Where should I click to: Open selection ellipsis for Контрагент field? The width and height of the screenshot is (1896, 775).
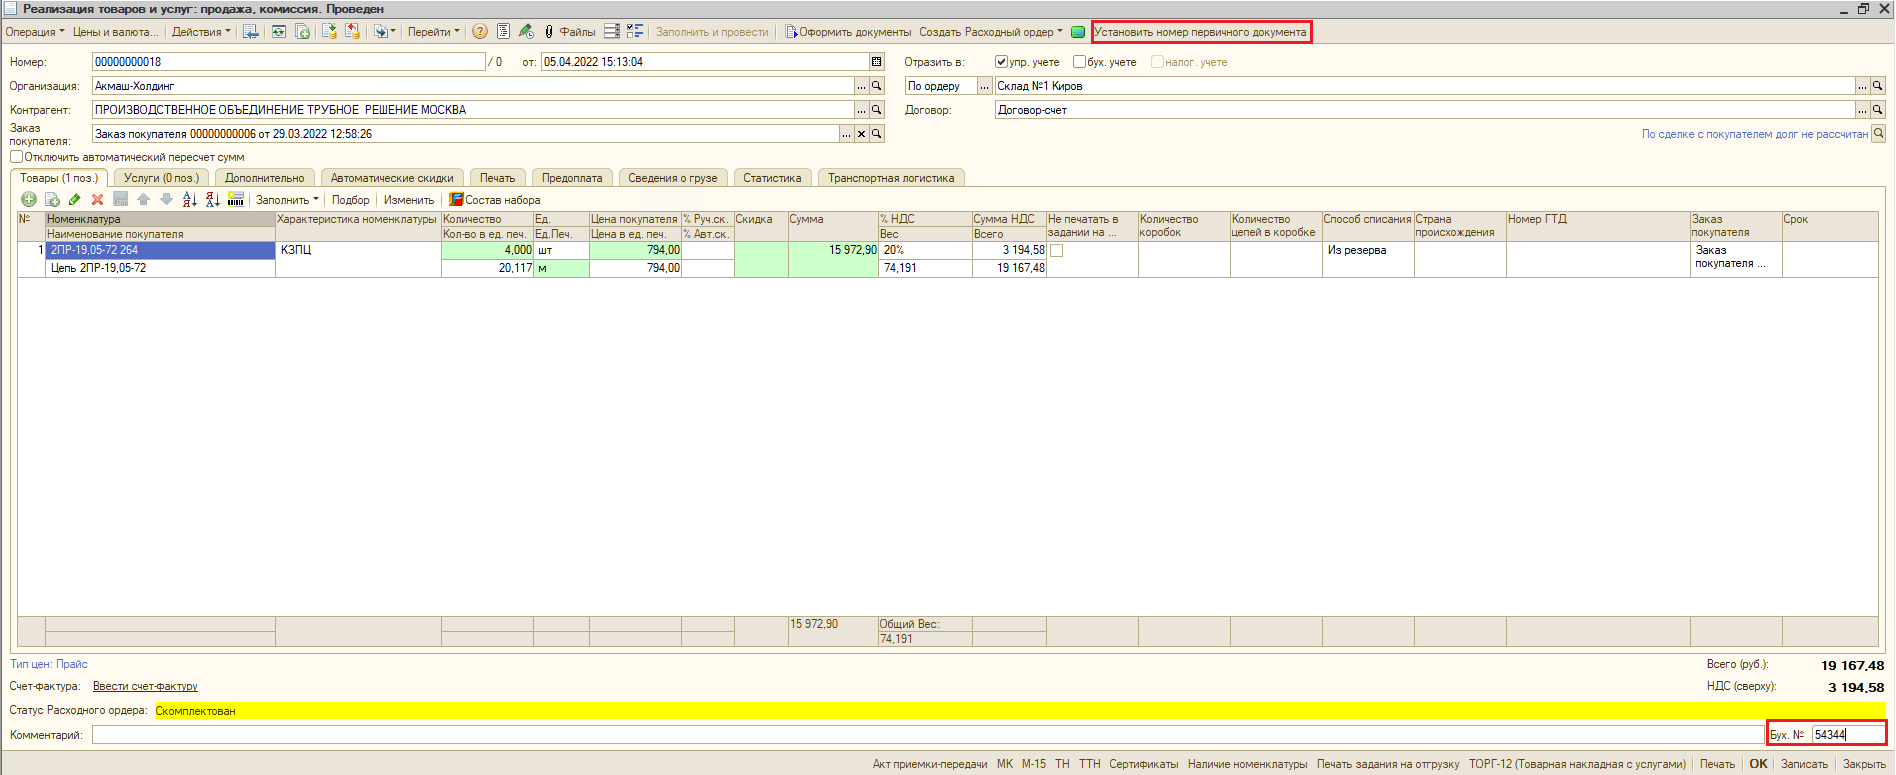[x=862, y=110]
